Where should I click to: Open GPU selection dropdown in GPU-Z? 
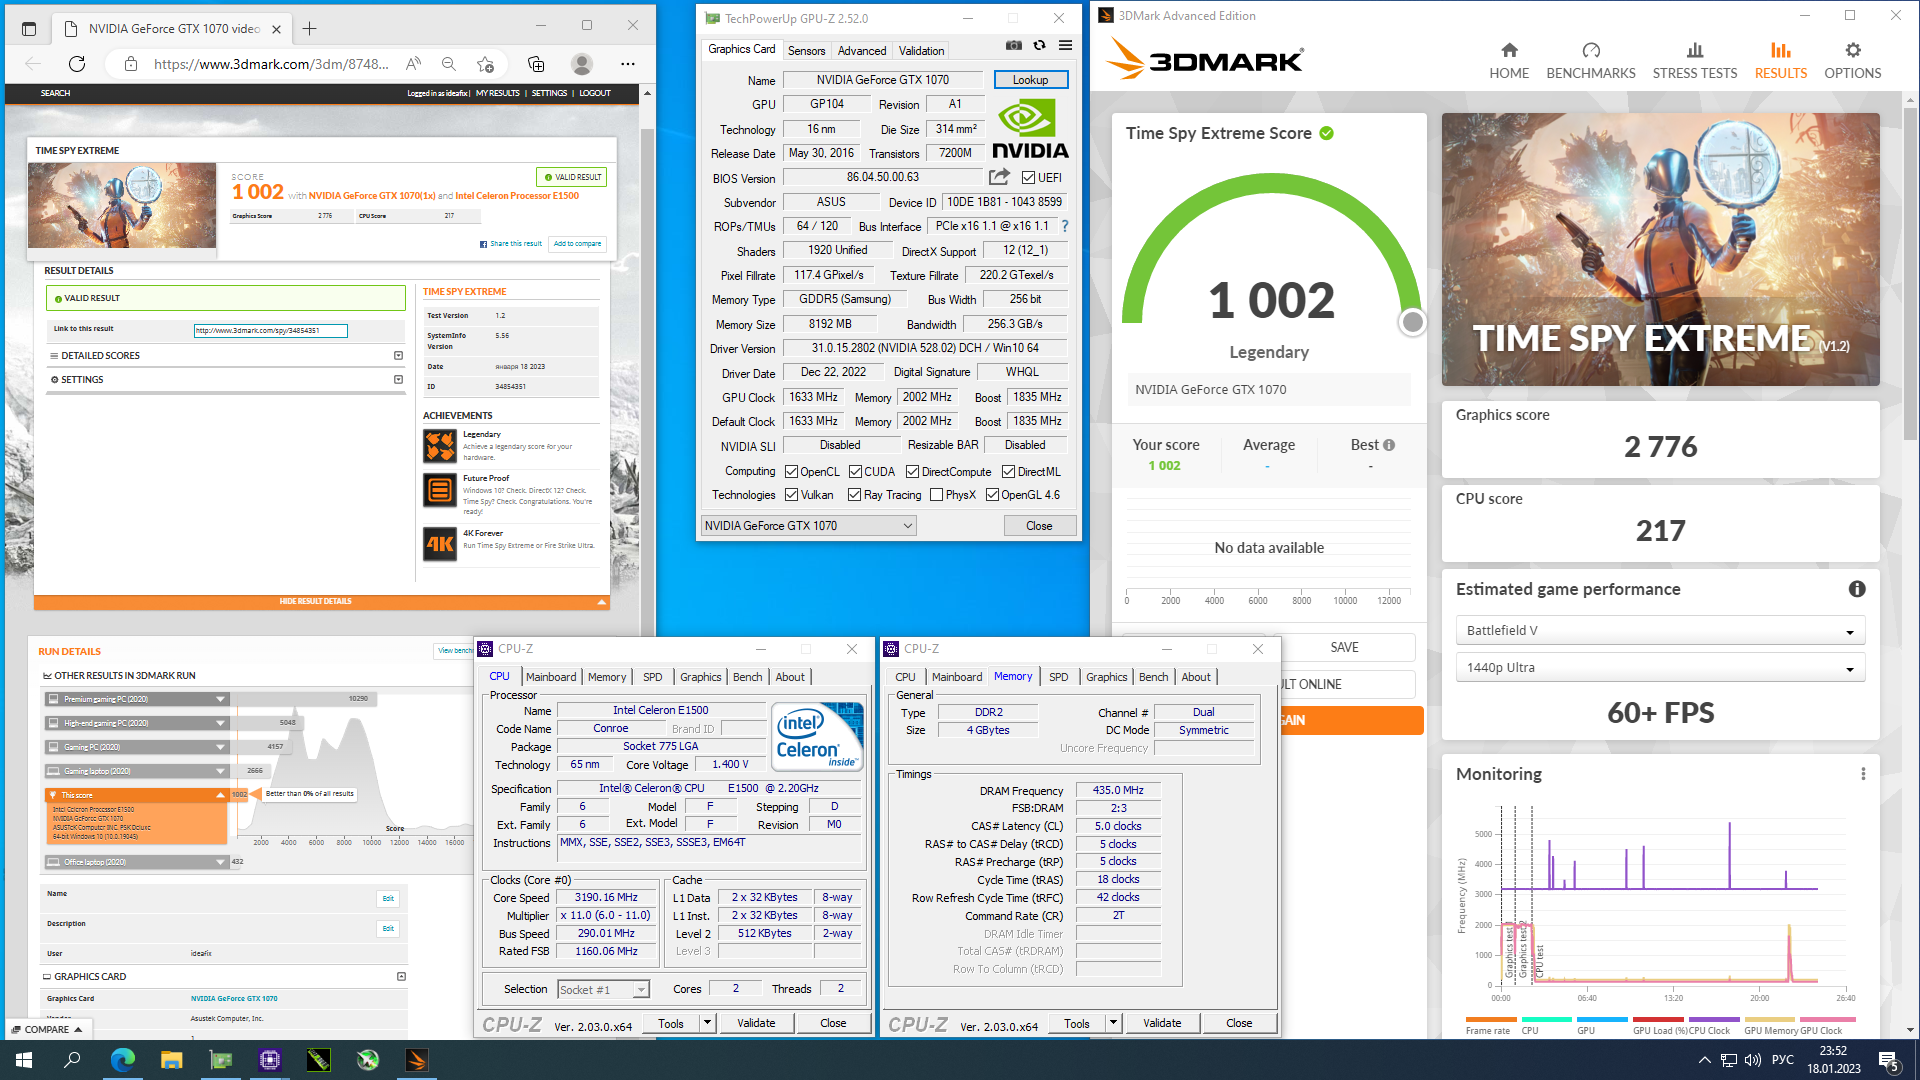[808, 526]
